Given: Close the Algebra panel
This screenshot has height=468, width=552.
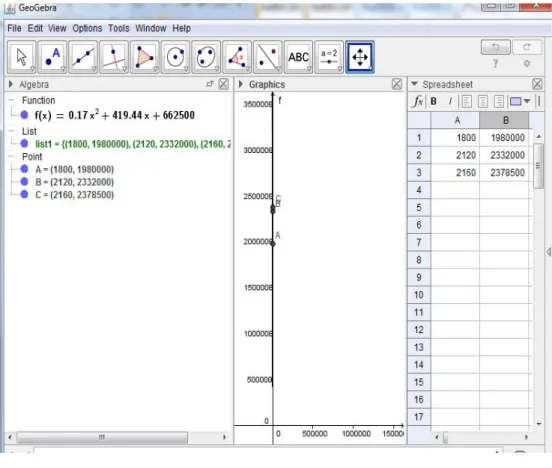Looking at the screenshot, I should tap(224, 84).
